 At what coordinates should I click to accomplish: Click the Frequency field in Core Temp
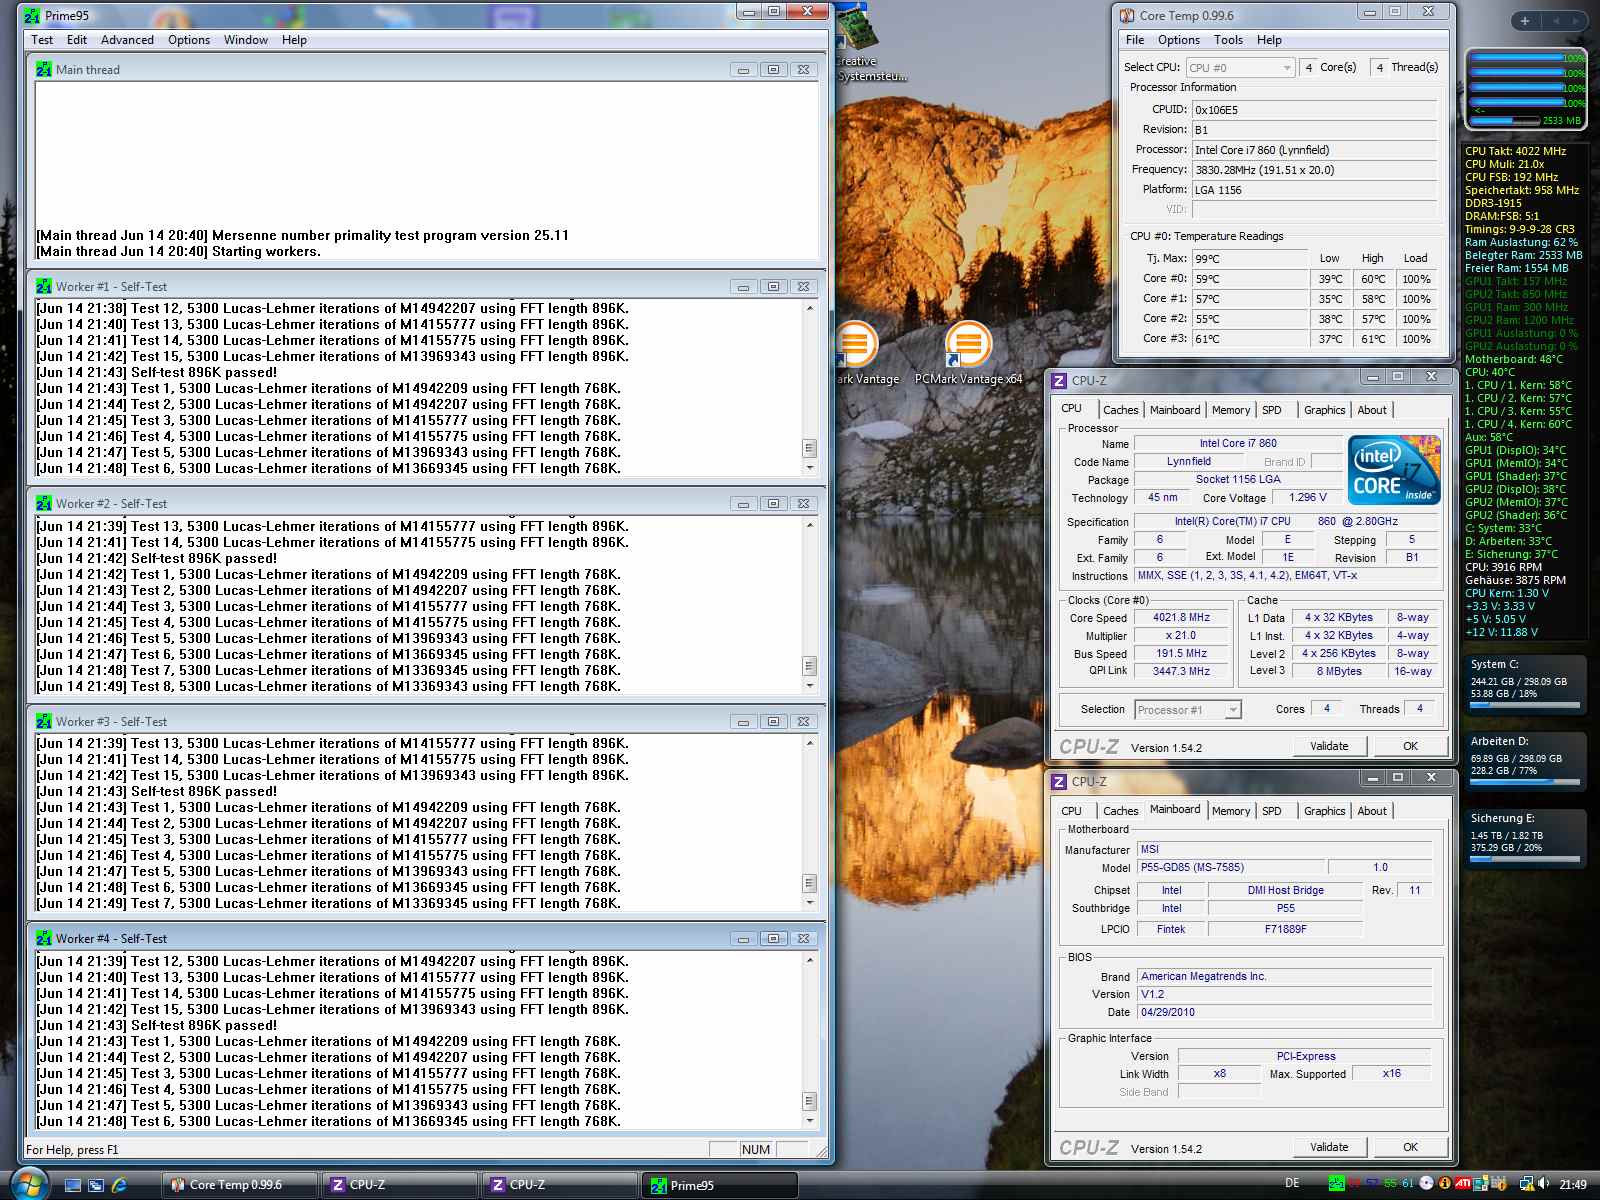click(1315, 170)
